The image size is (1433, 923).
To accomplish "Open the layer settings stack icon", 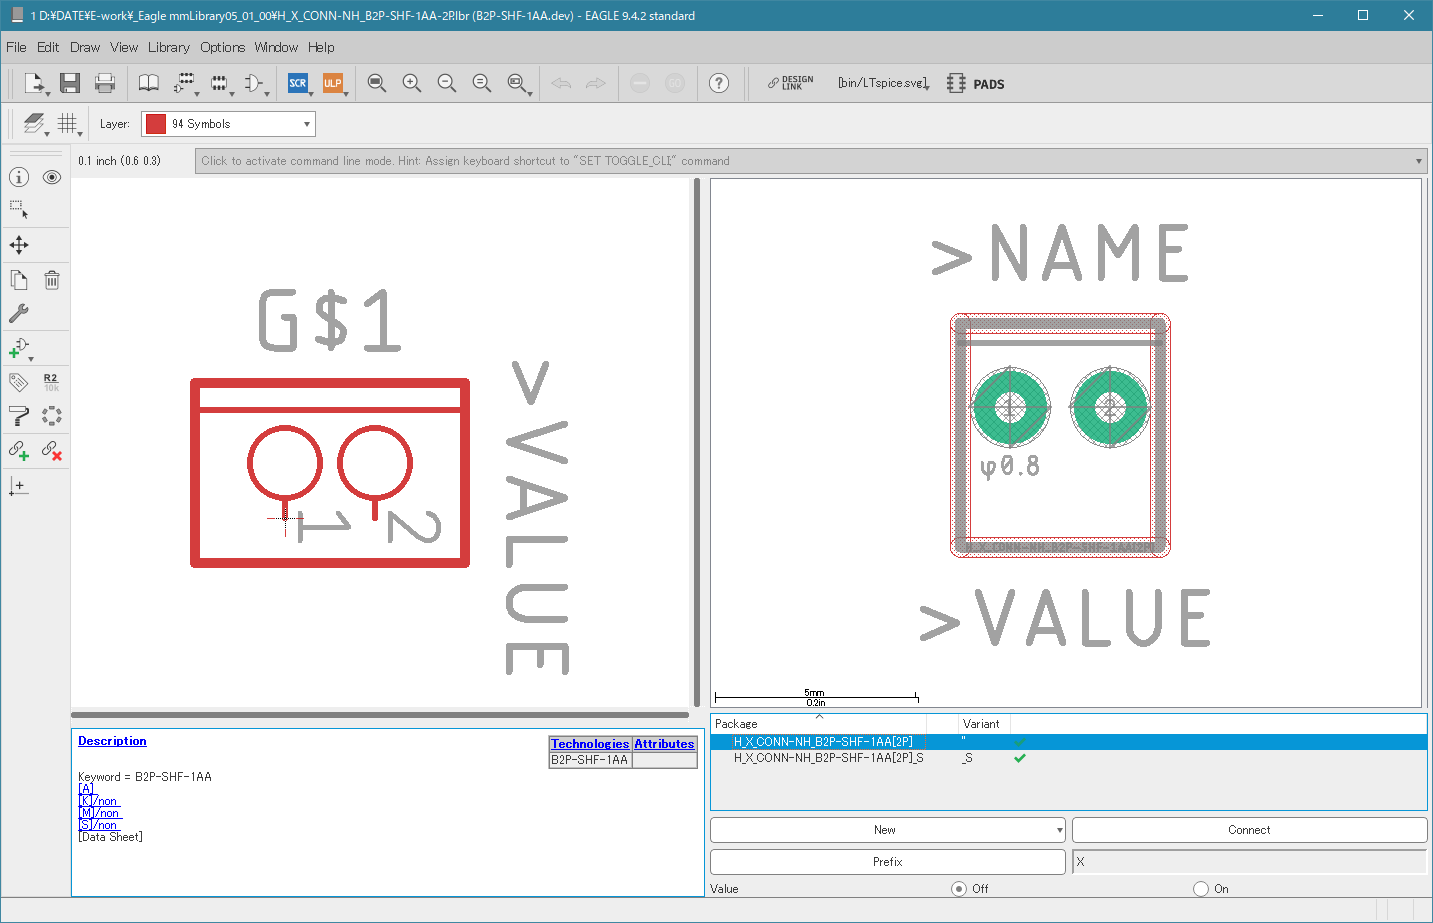I will [35, 123].
